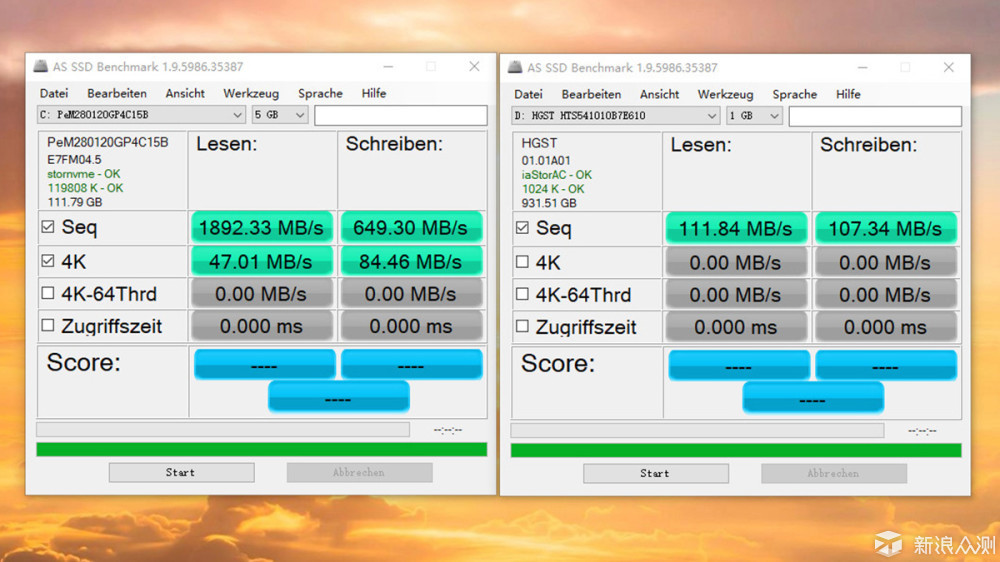Minimize the right AS SSD Benchmark window
1000x562 pixels.
(860, 68)
